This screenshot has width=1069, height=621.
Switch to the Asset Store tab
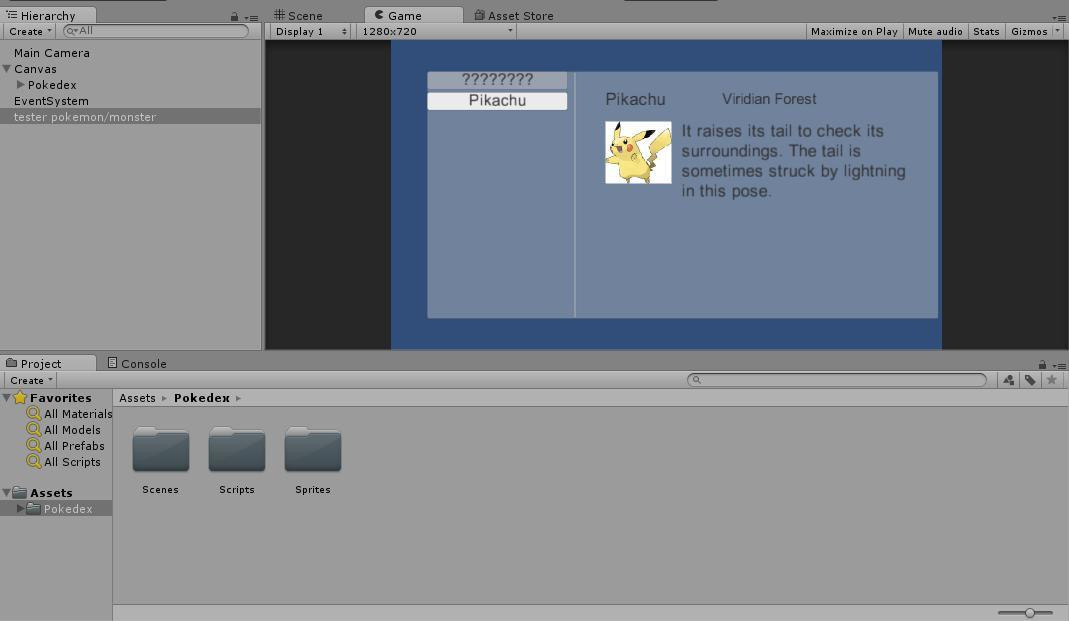[x=514, y=15]
